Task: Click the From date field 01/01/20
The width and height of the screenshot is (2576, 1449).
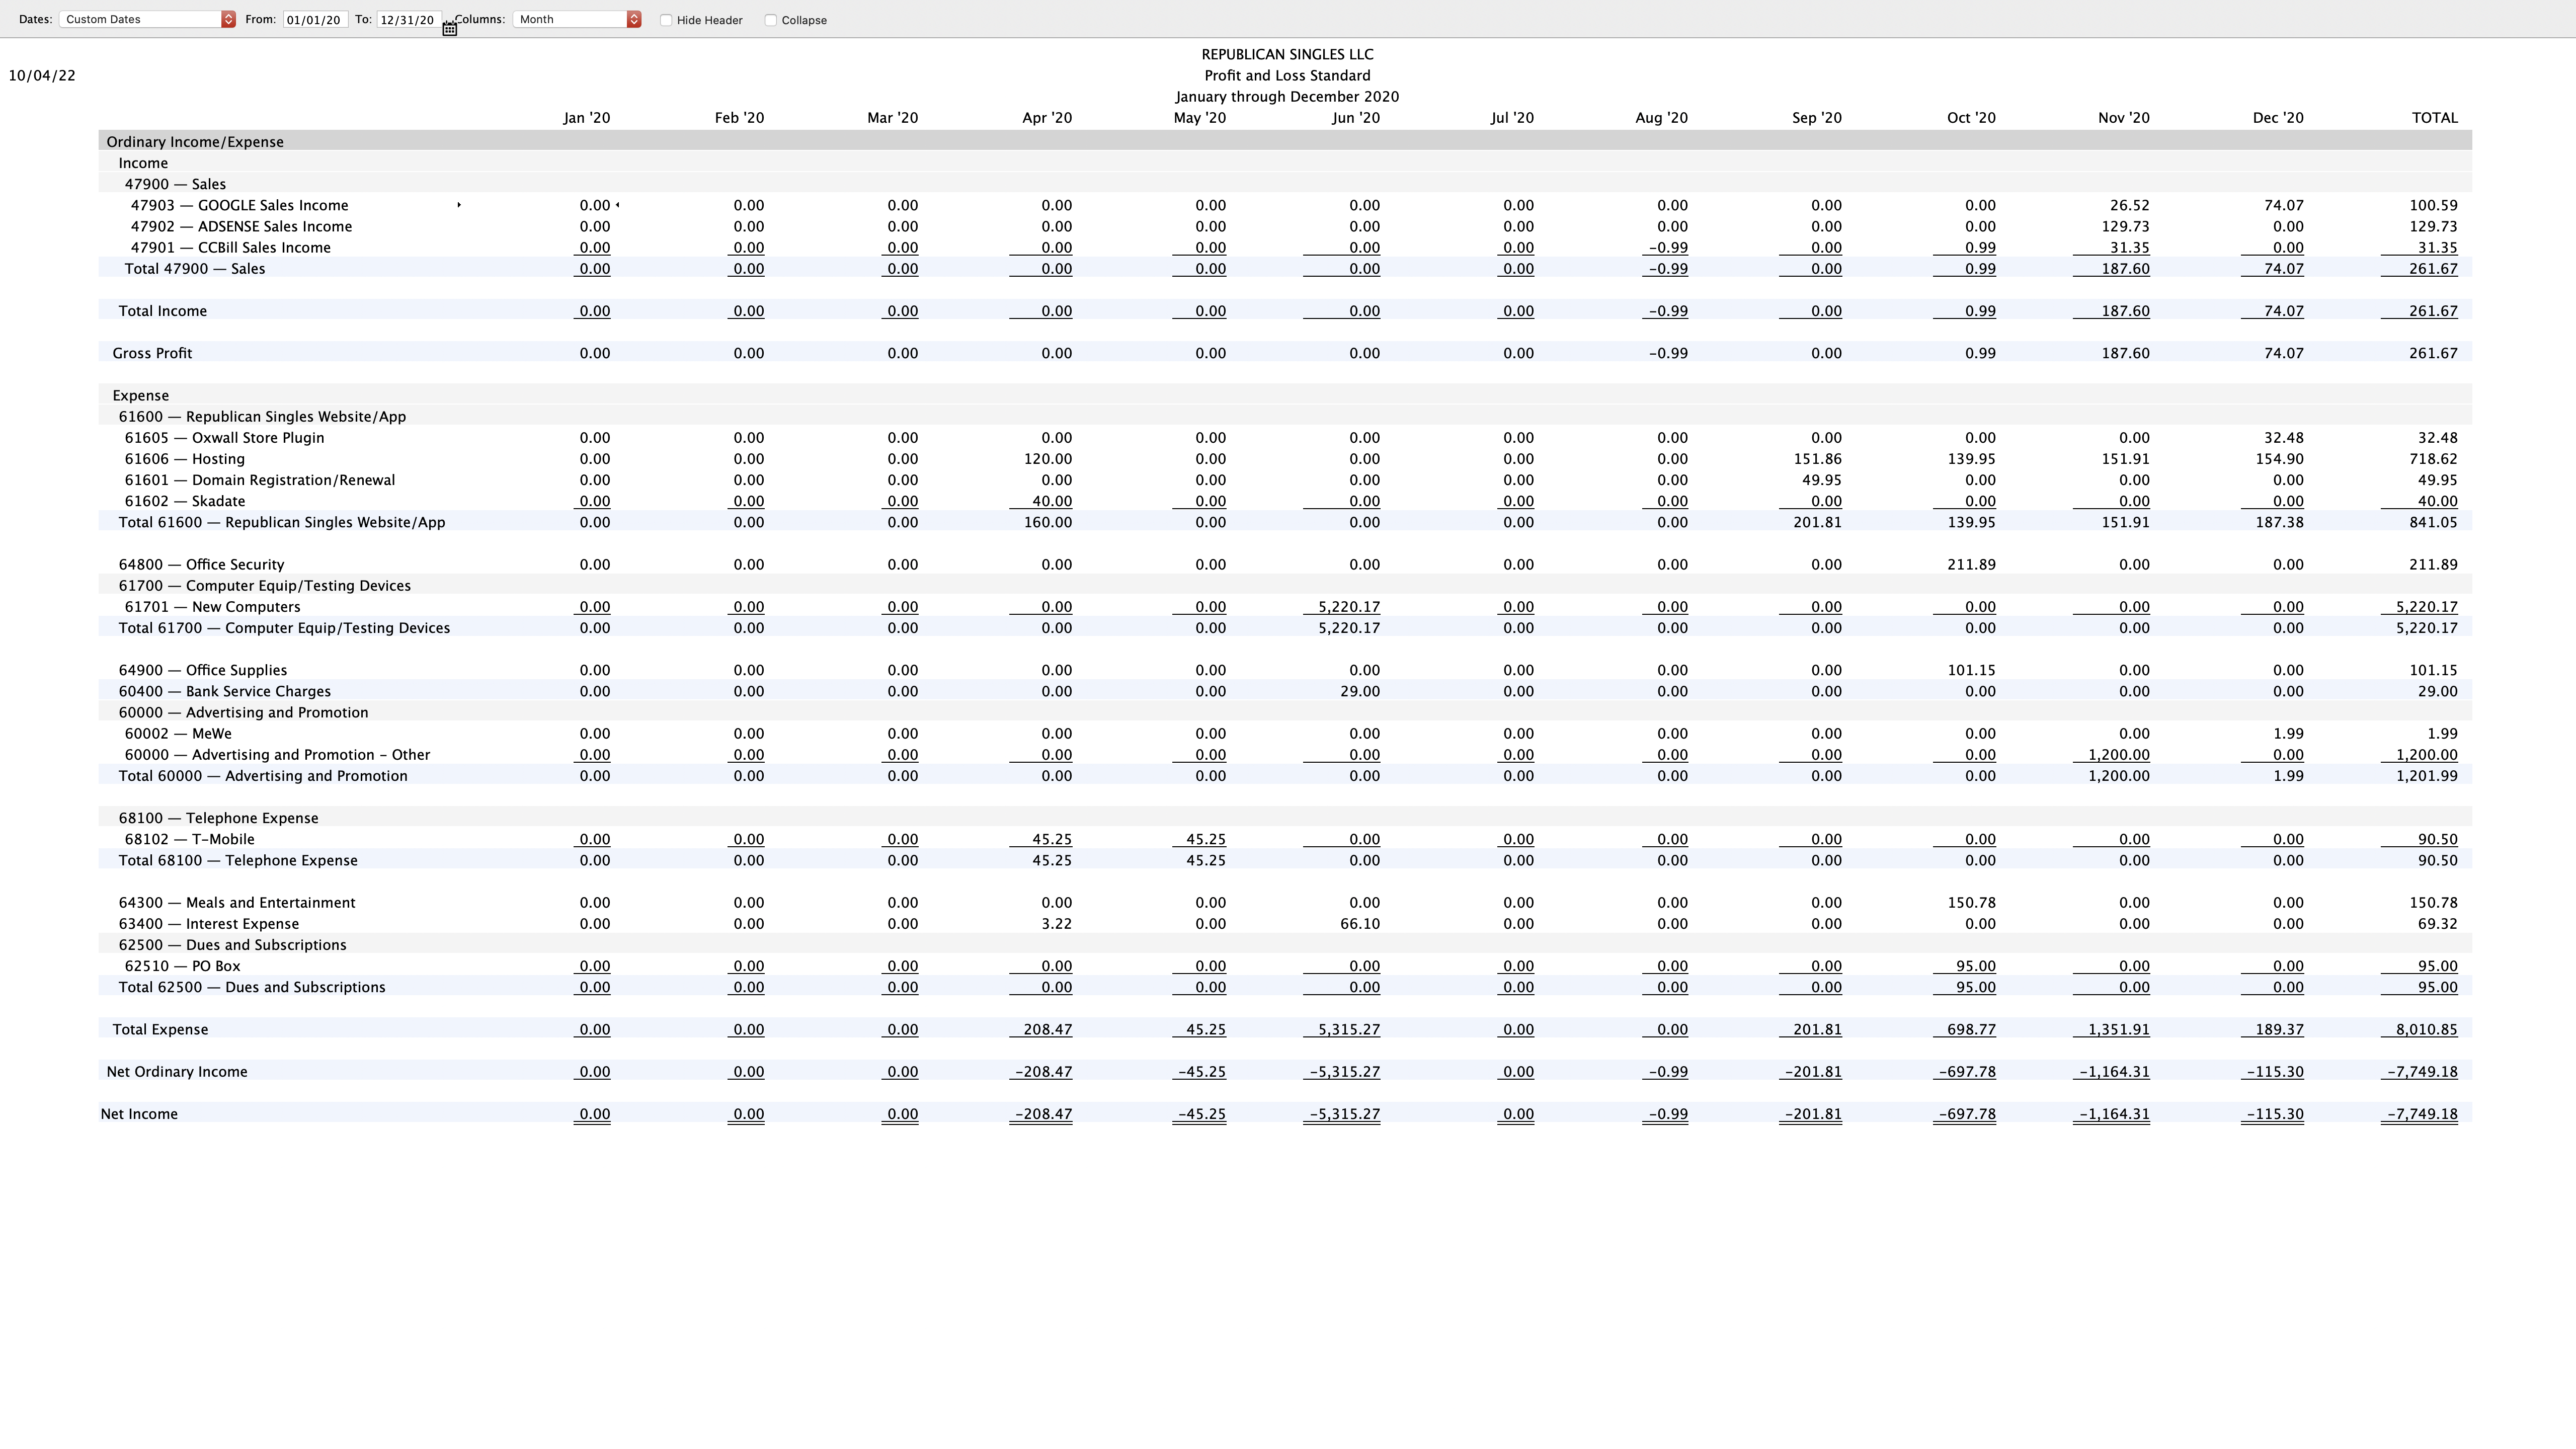Action: [315, 19]
